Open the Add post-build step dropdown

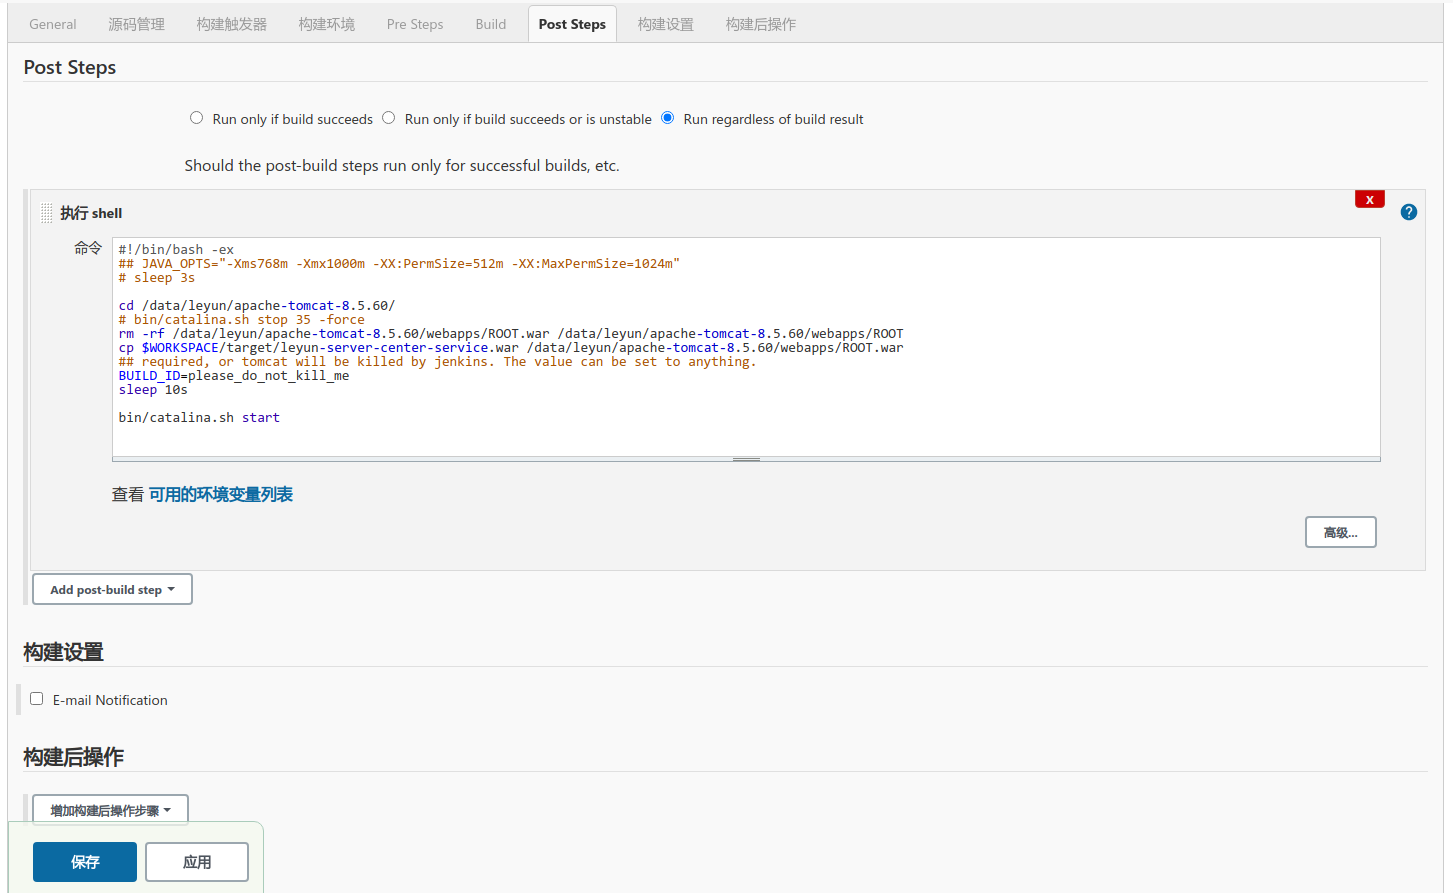pyautogui.click(x=112, y=590)
